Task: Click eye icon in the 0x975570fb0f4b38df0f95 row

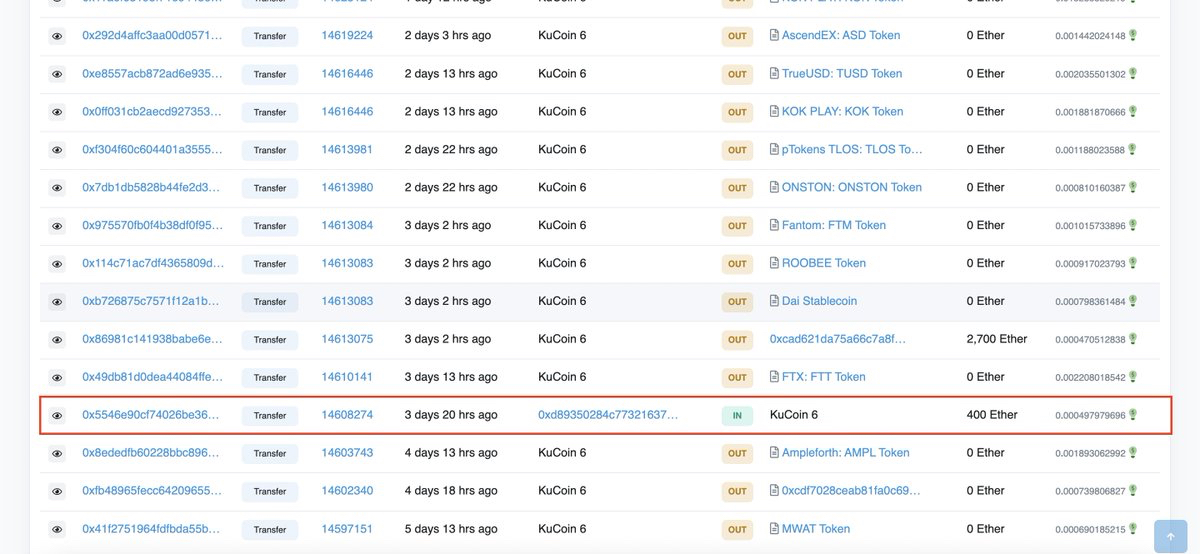Action: [x=57, y=226]
